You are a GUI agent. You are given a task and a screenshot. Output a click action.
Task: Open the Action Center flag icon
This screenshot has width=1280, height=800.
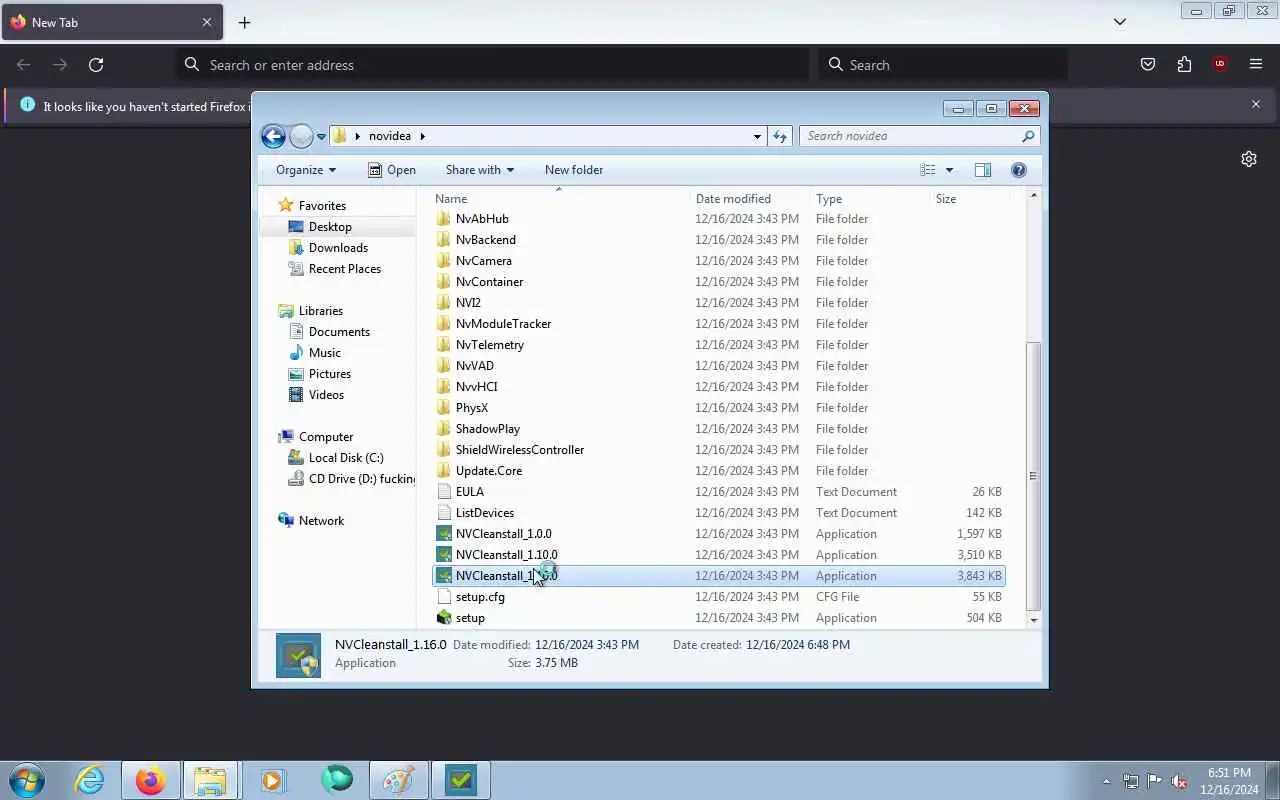pyautogui.click(x=1154, y=781)
